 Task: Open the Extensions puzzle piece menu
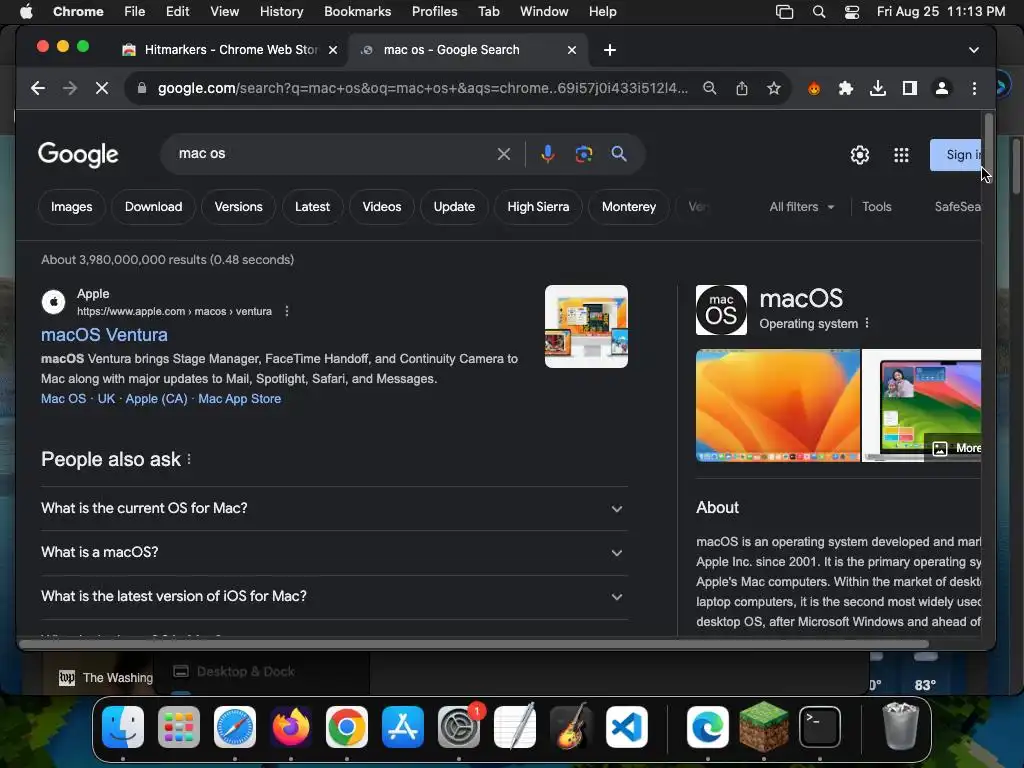[846, 88]
